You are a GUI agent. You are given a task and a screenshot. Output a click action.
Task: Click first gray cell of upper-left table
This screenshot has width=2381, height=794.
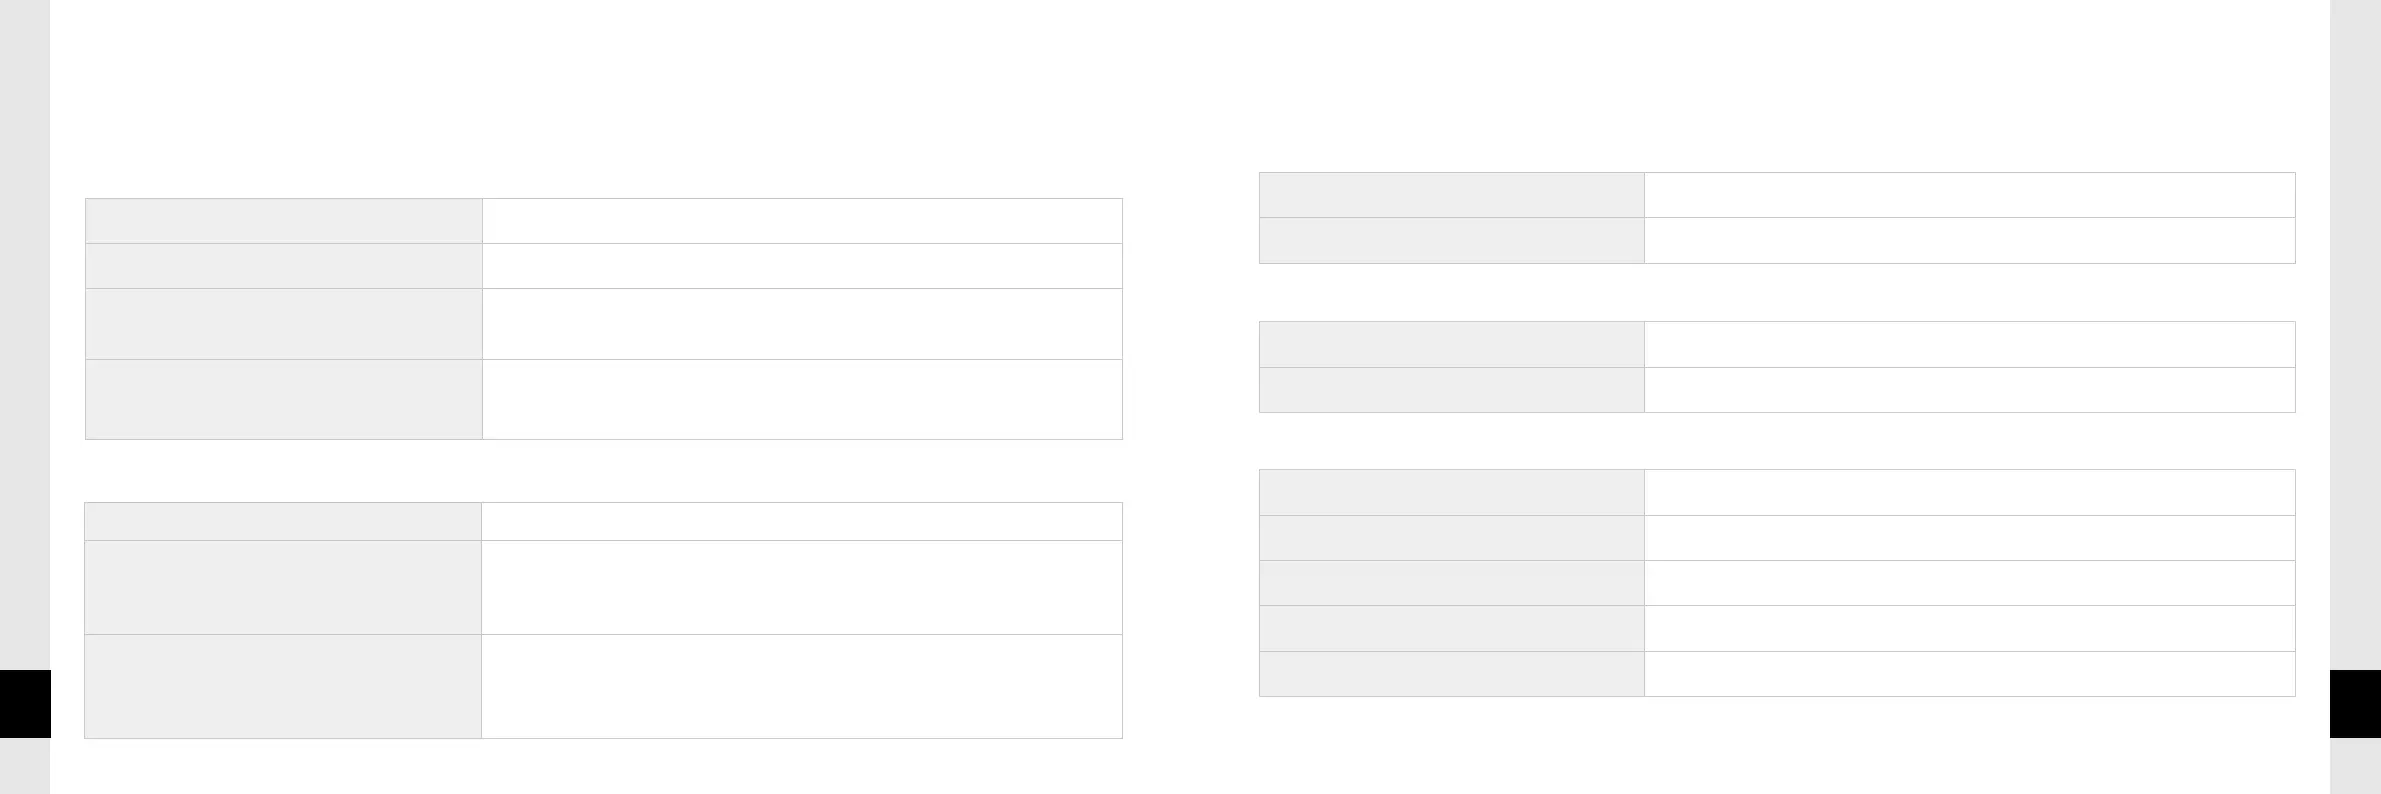284,221
